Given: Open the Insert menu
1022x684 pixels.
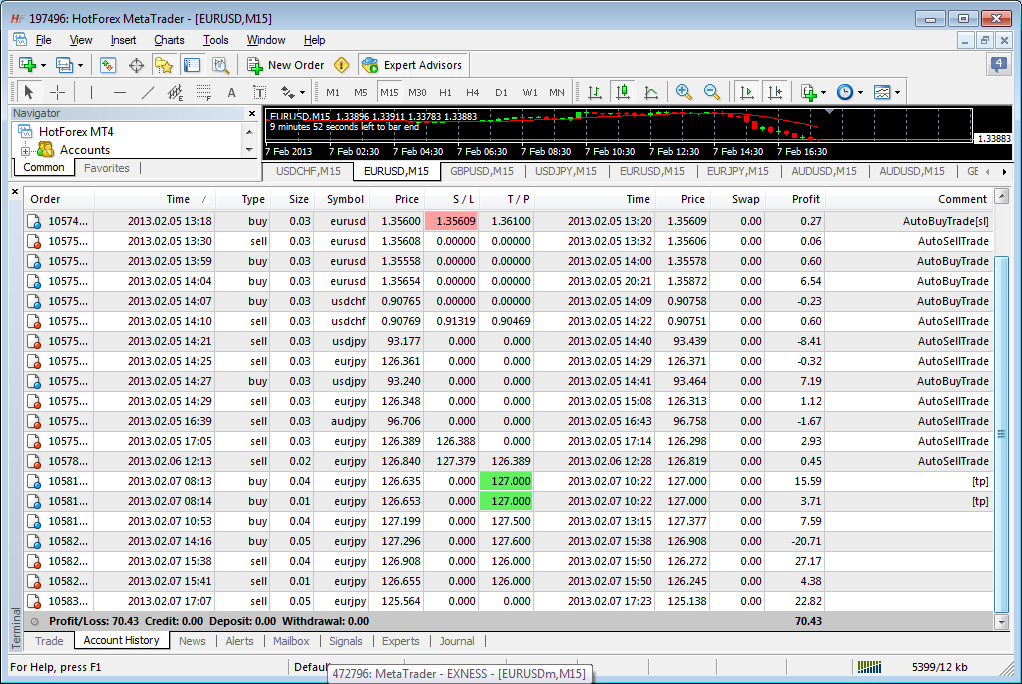Looking at the screenshot, I should 123,40.
